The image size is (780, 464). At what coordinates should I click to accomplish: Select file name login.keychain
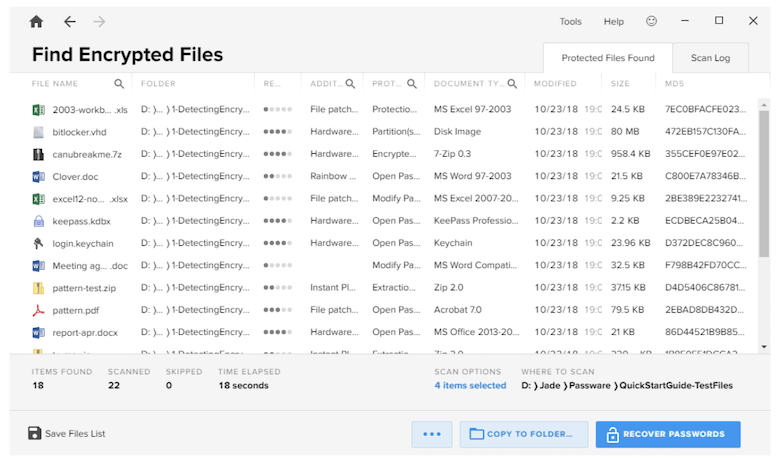[83, 244]
